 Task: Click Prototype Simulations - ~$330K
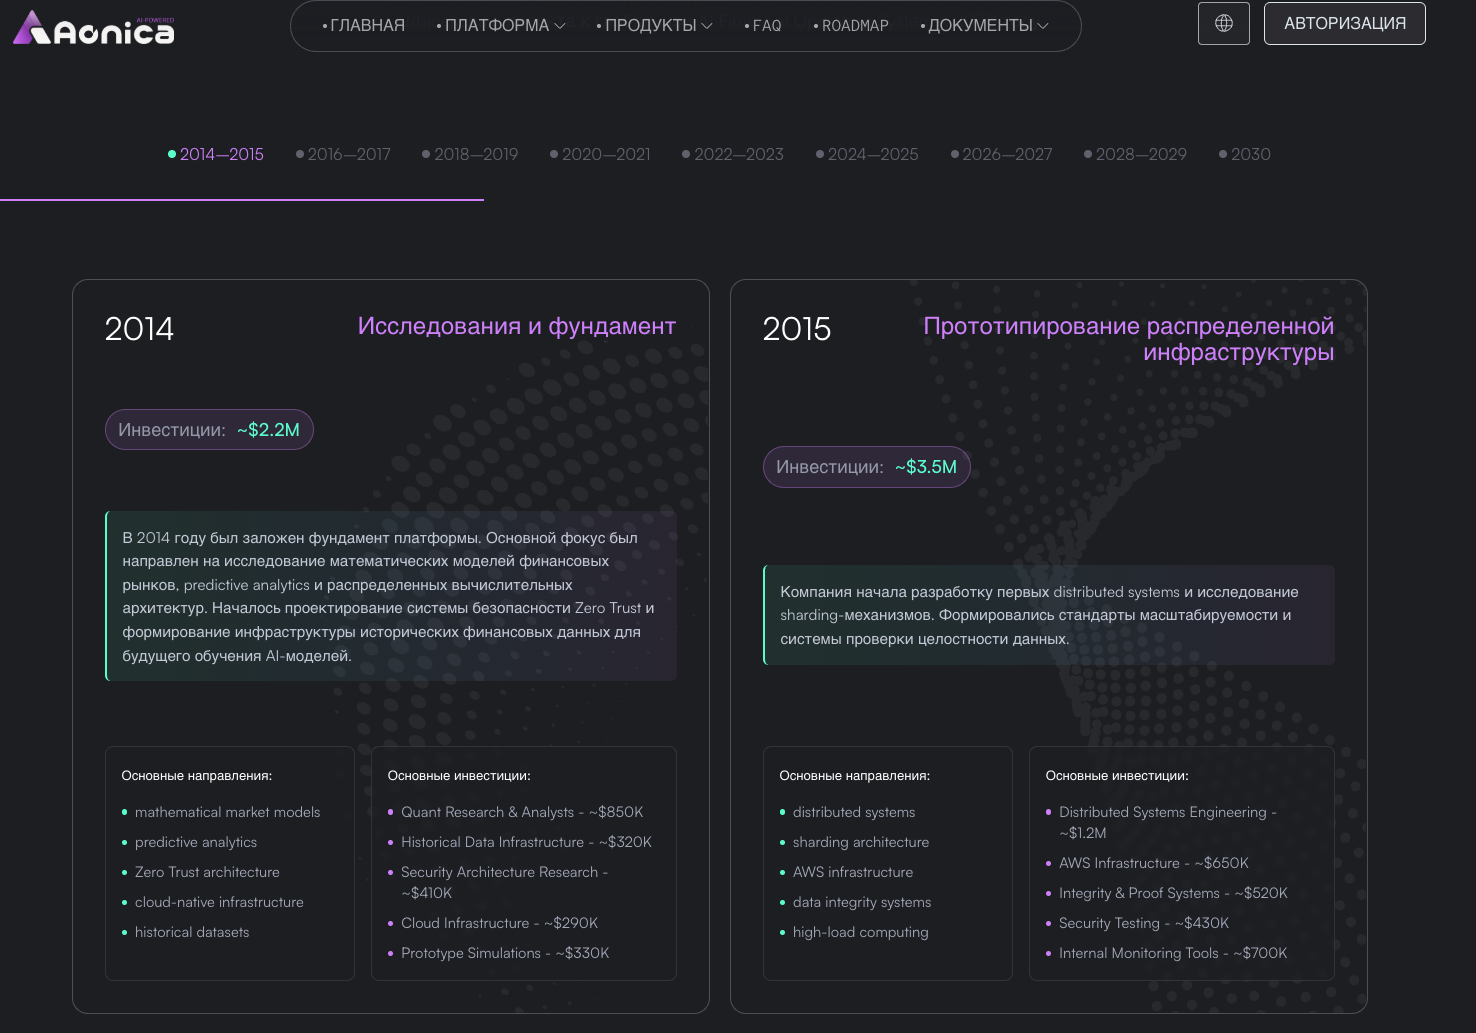click(505, 953)
